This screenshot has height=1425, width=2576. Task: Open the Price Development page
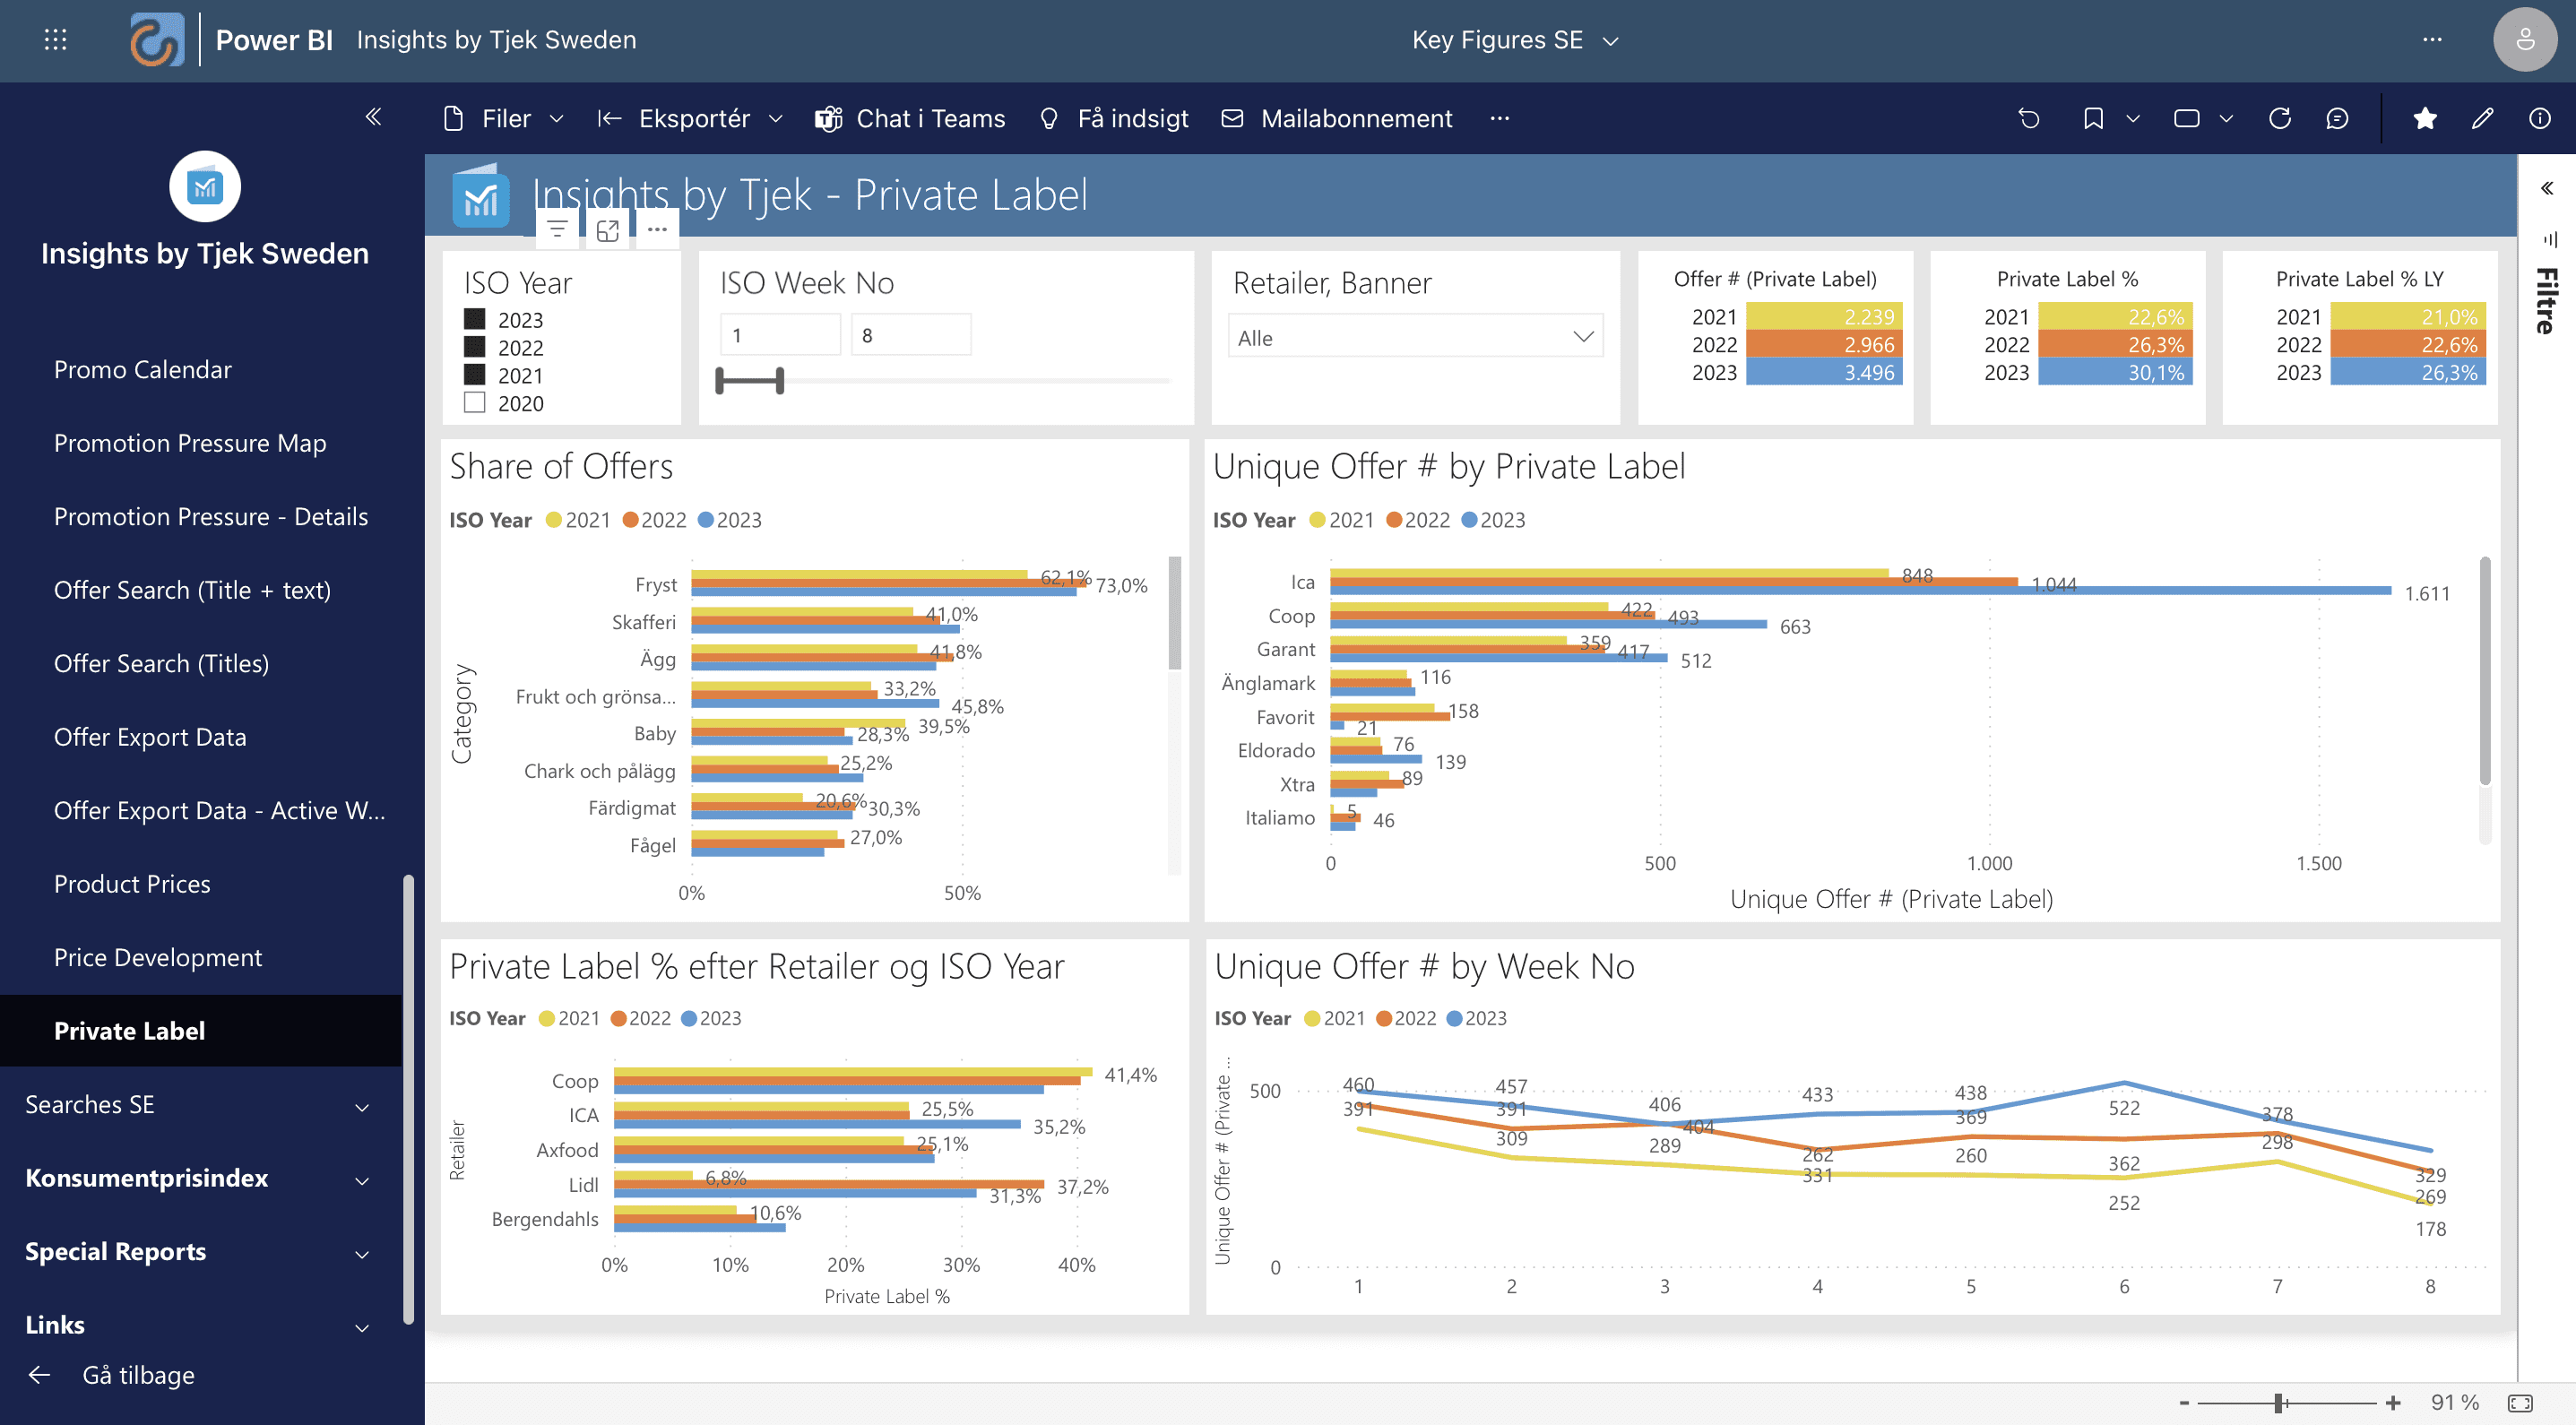158,957
